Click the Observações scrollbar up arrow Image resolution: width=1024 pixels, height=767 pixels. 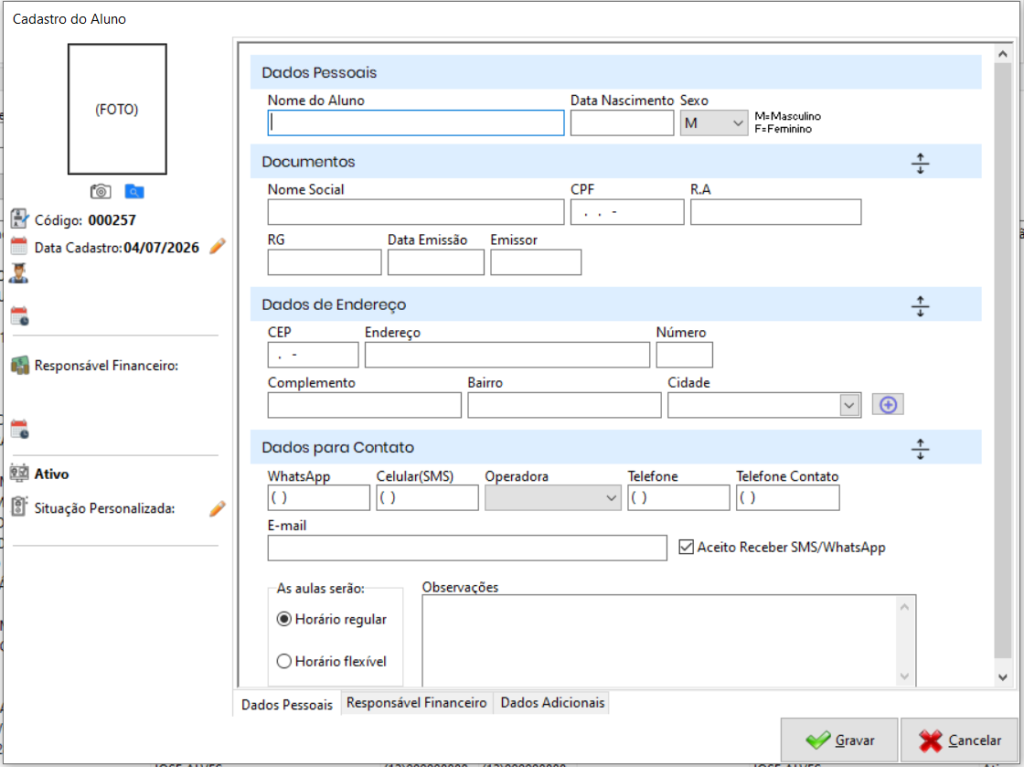(904, 607)
